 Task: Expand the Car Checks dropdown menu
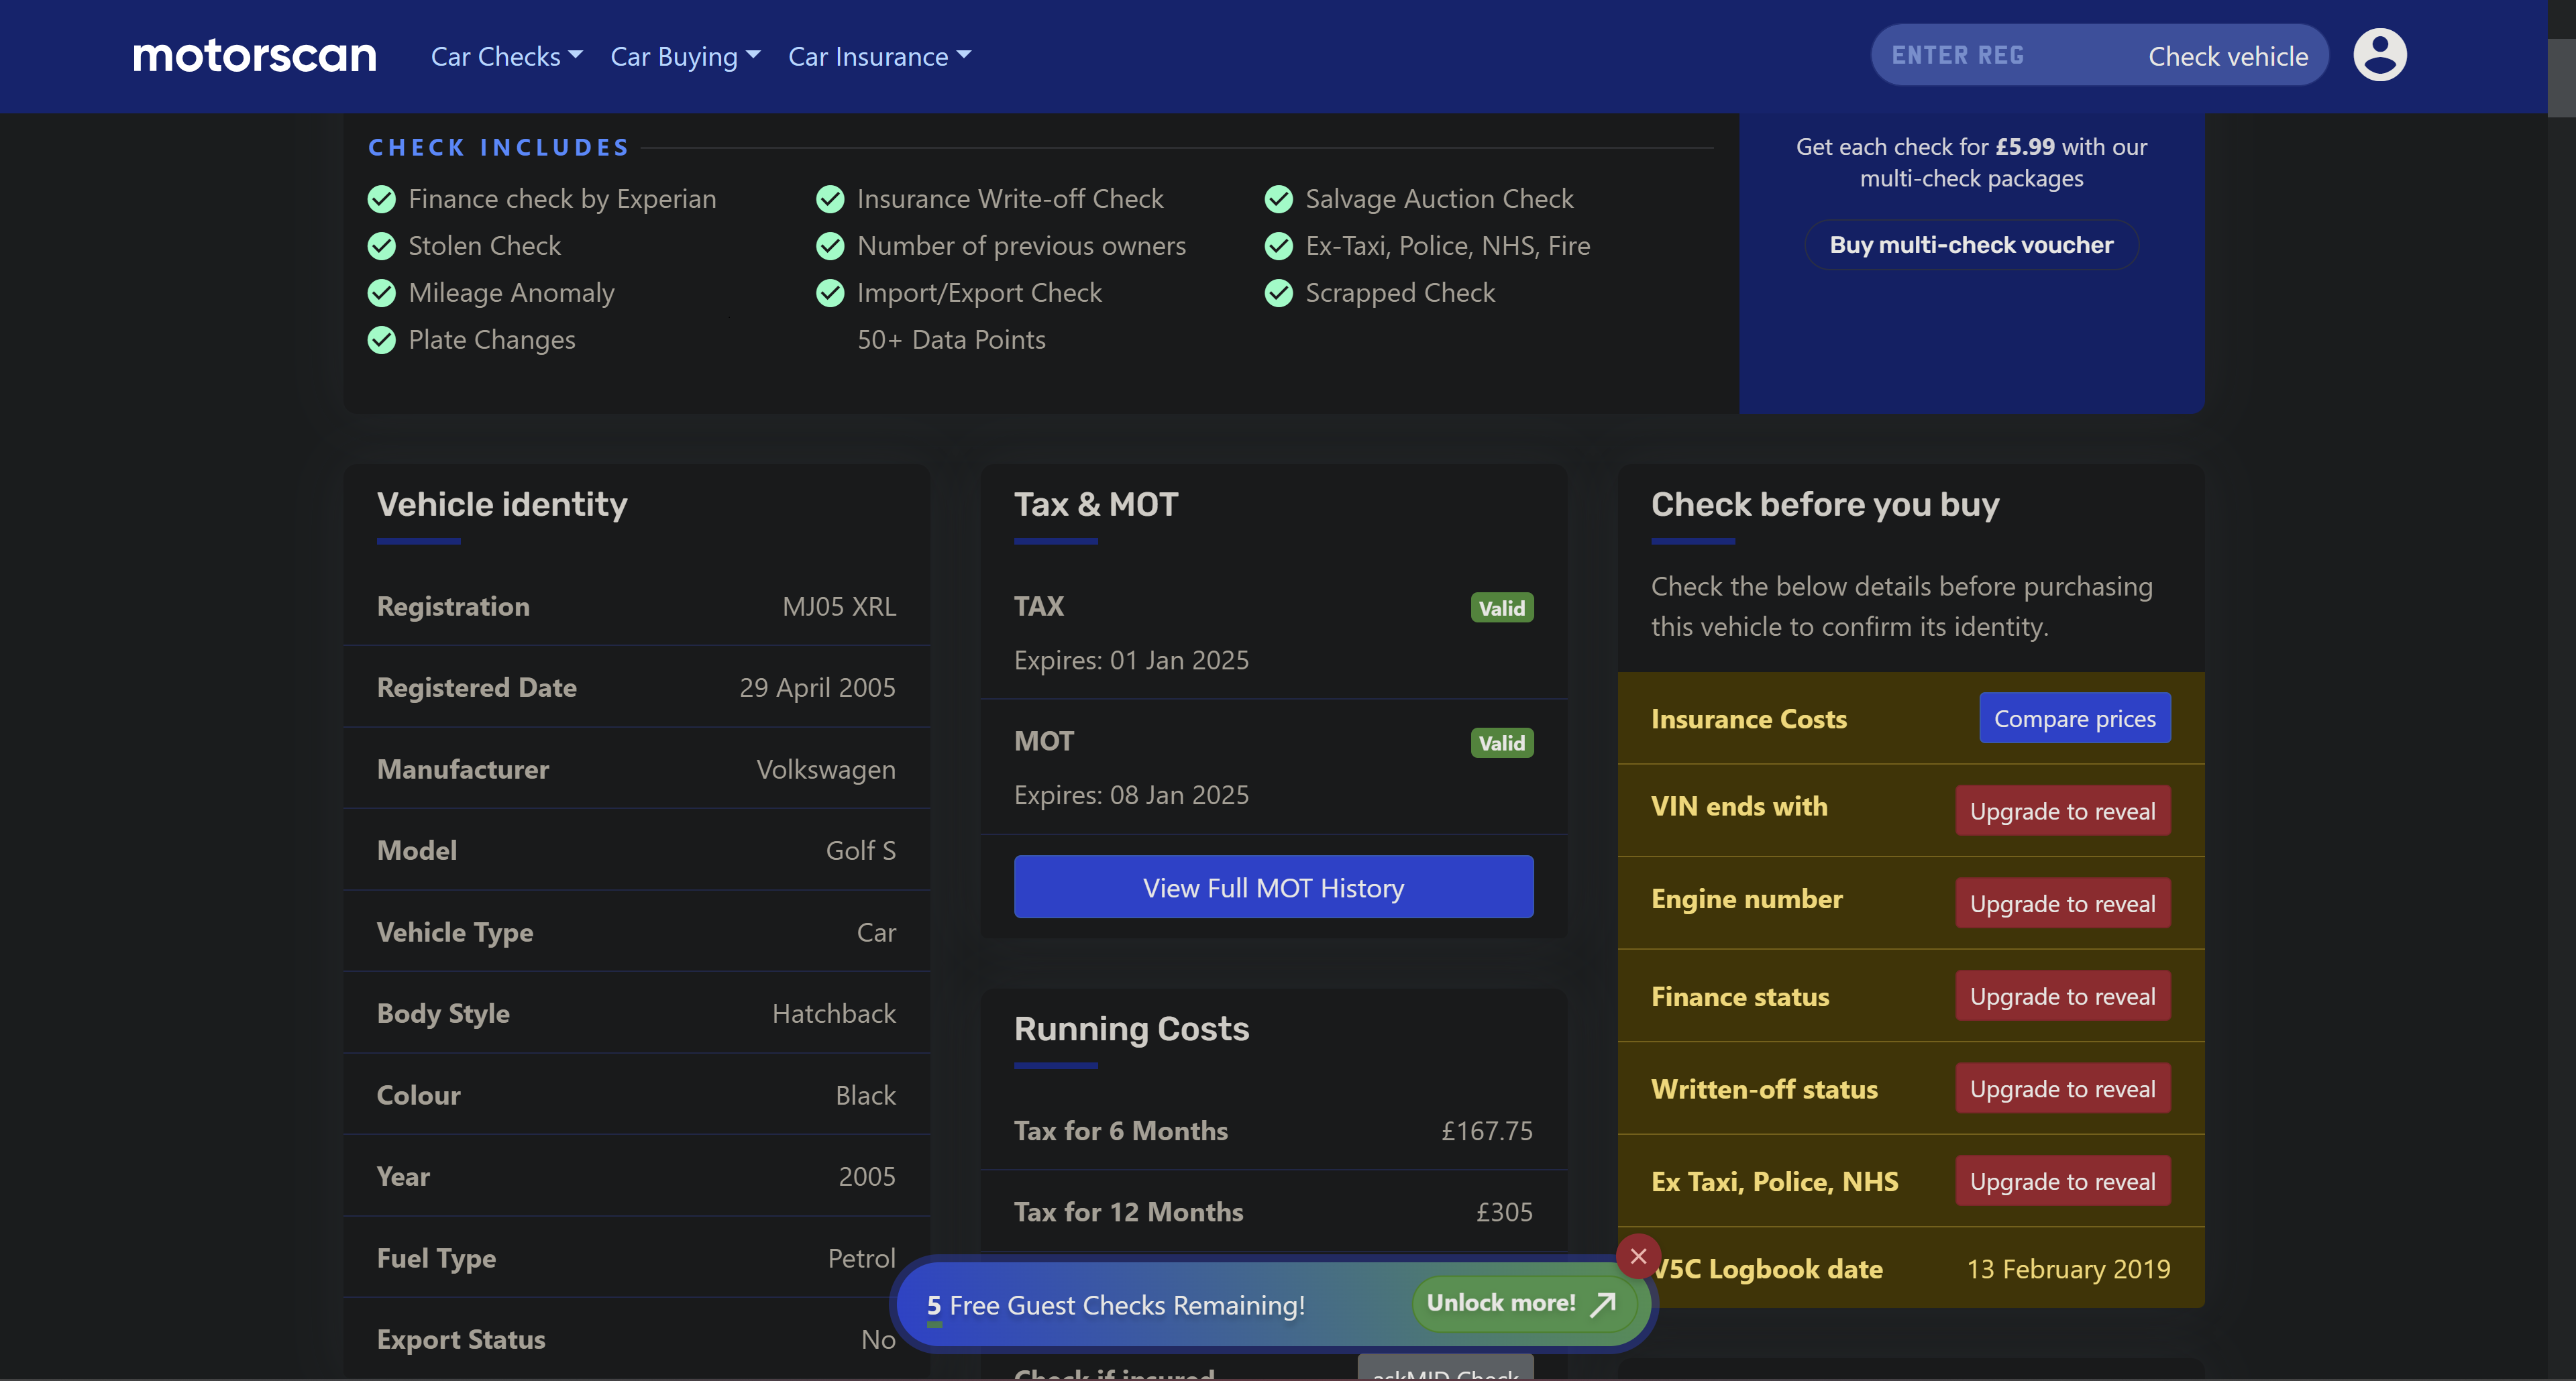coord(506,57)
